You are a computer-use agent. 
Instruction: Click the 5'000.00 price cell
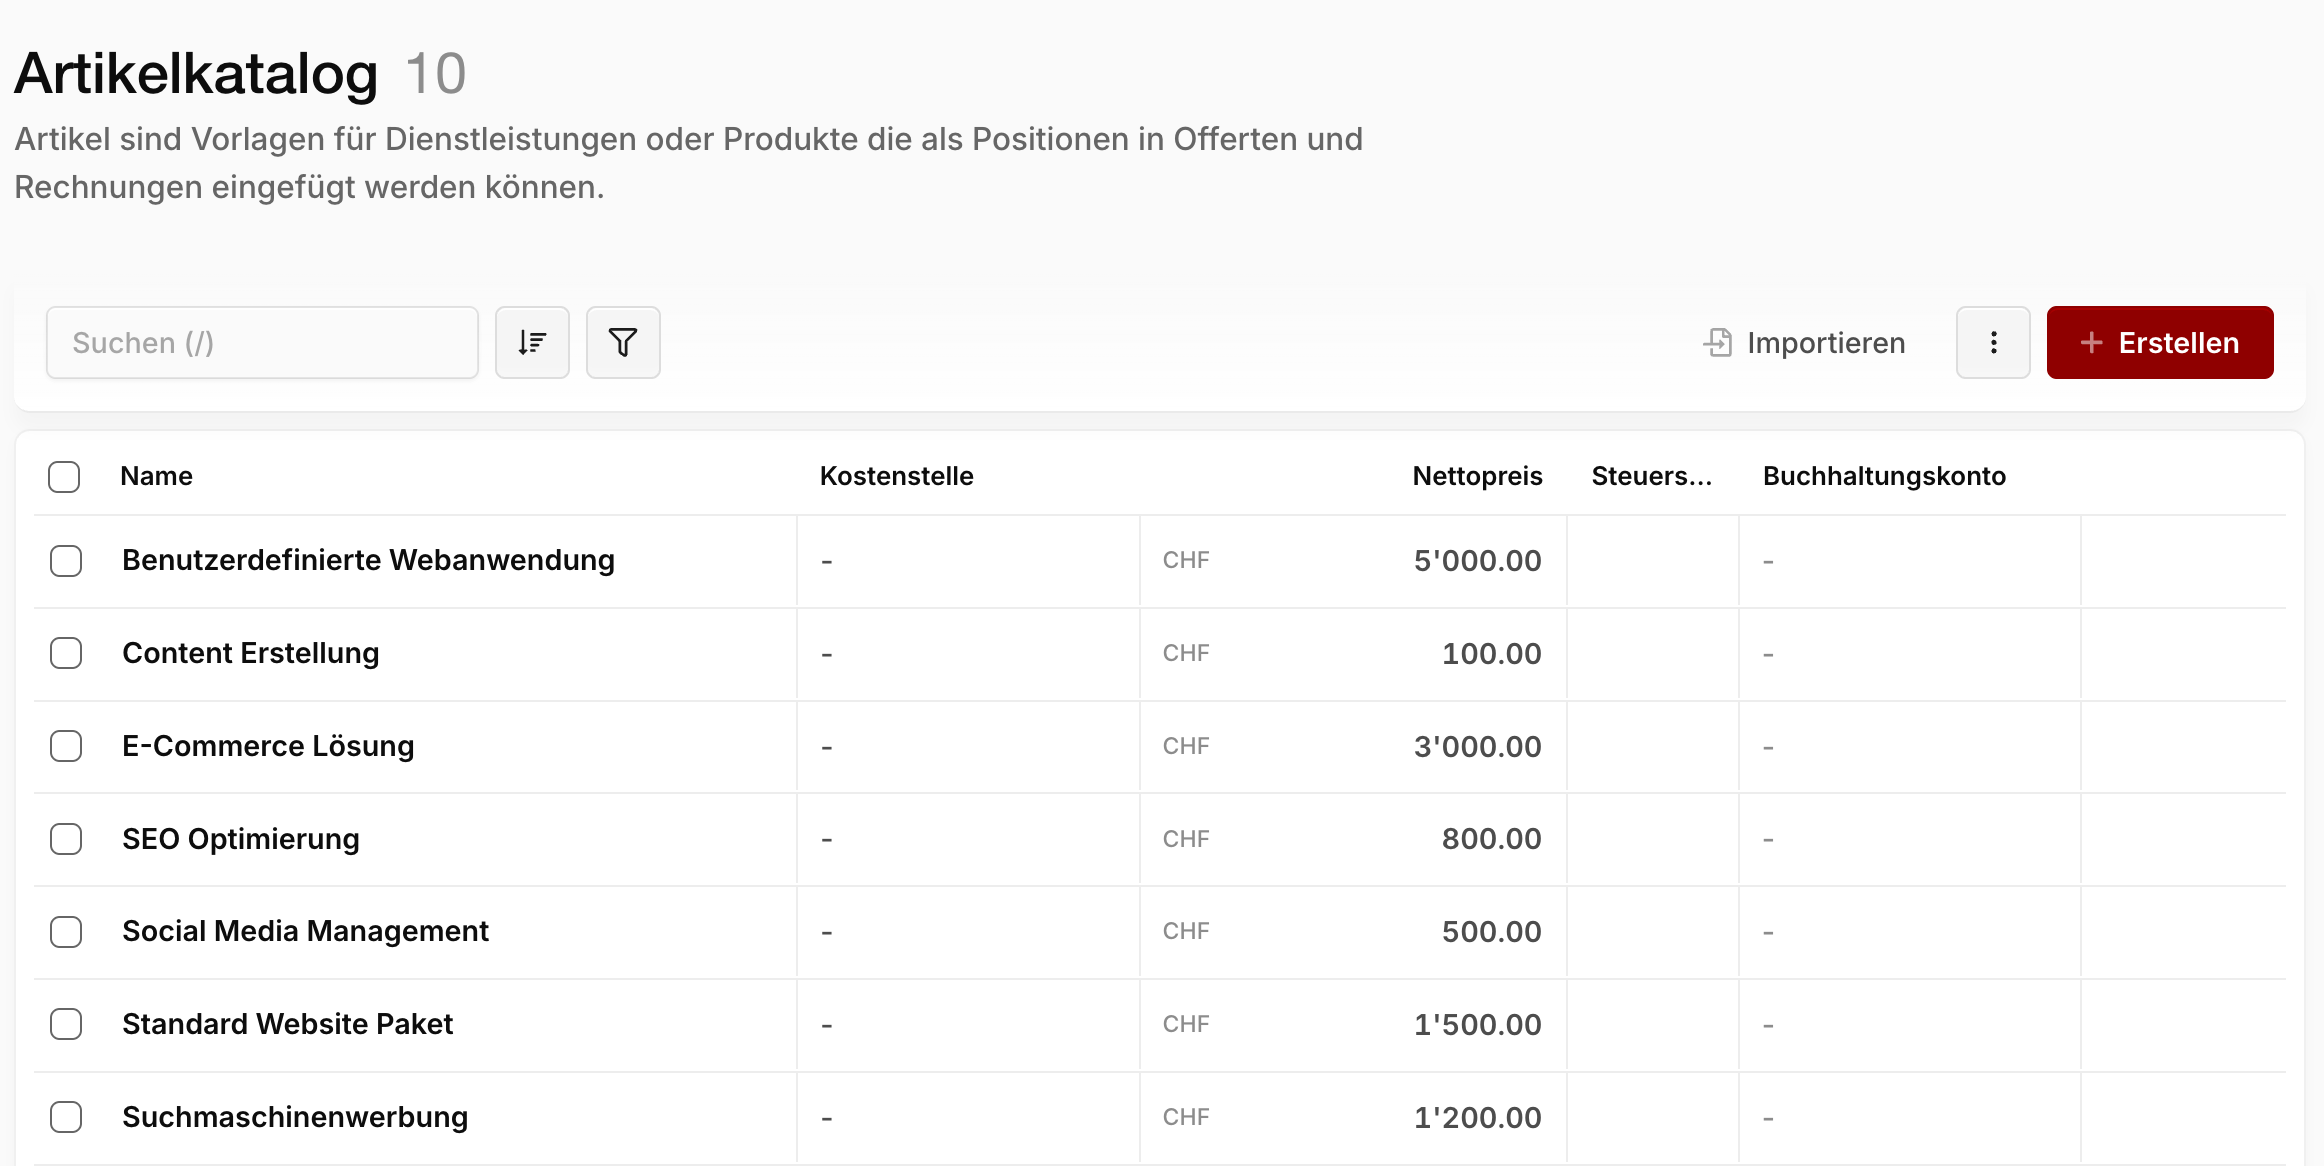(x=1477, y=561)
